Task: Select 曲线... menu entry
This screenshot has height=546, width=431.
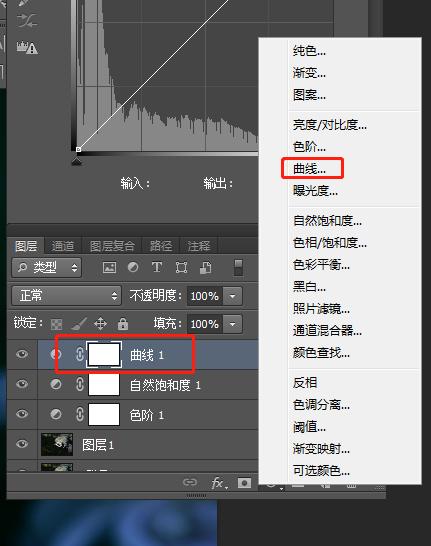Action: point(309,169)
